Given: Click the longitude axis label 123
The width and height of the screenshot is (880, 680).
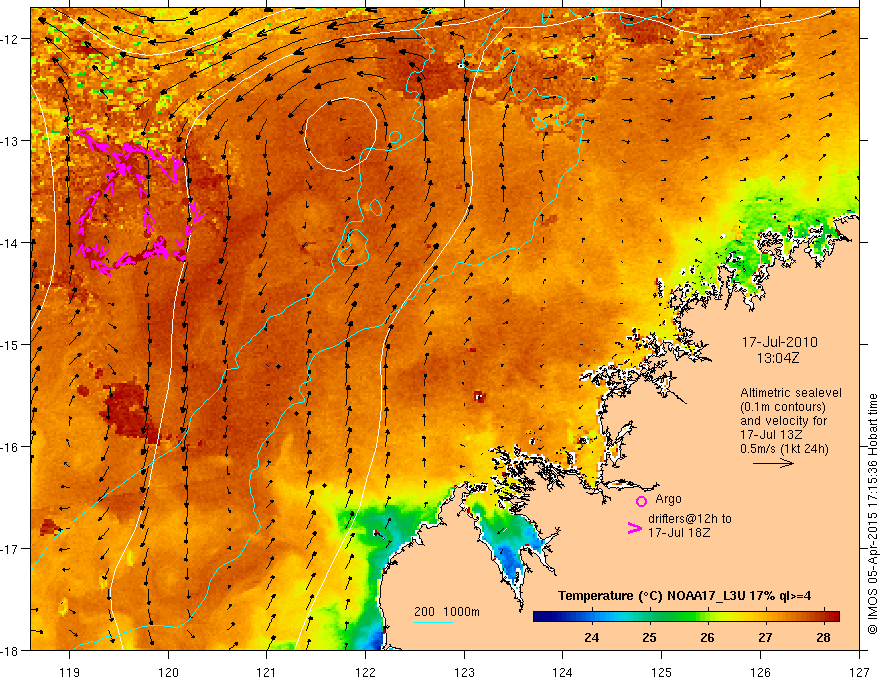Looking at the screenshot, I should pyautogui.click(x=464, y=672).
